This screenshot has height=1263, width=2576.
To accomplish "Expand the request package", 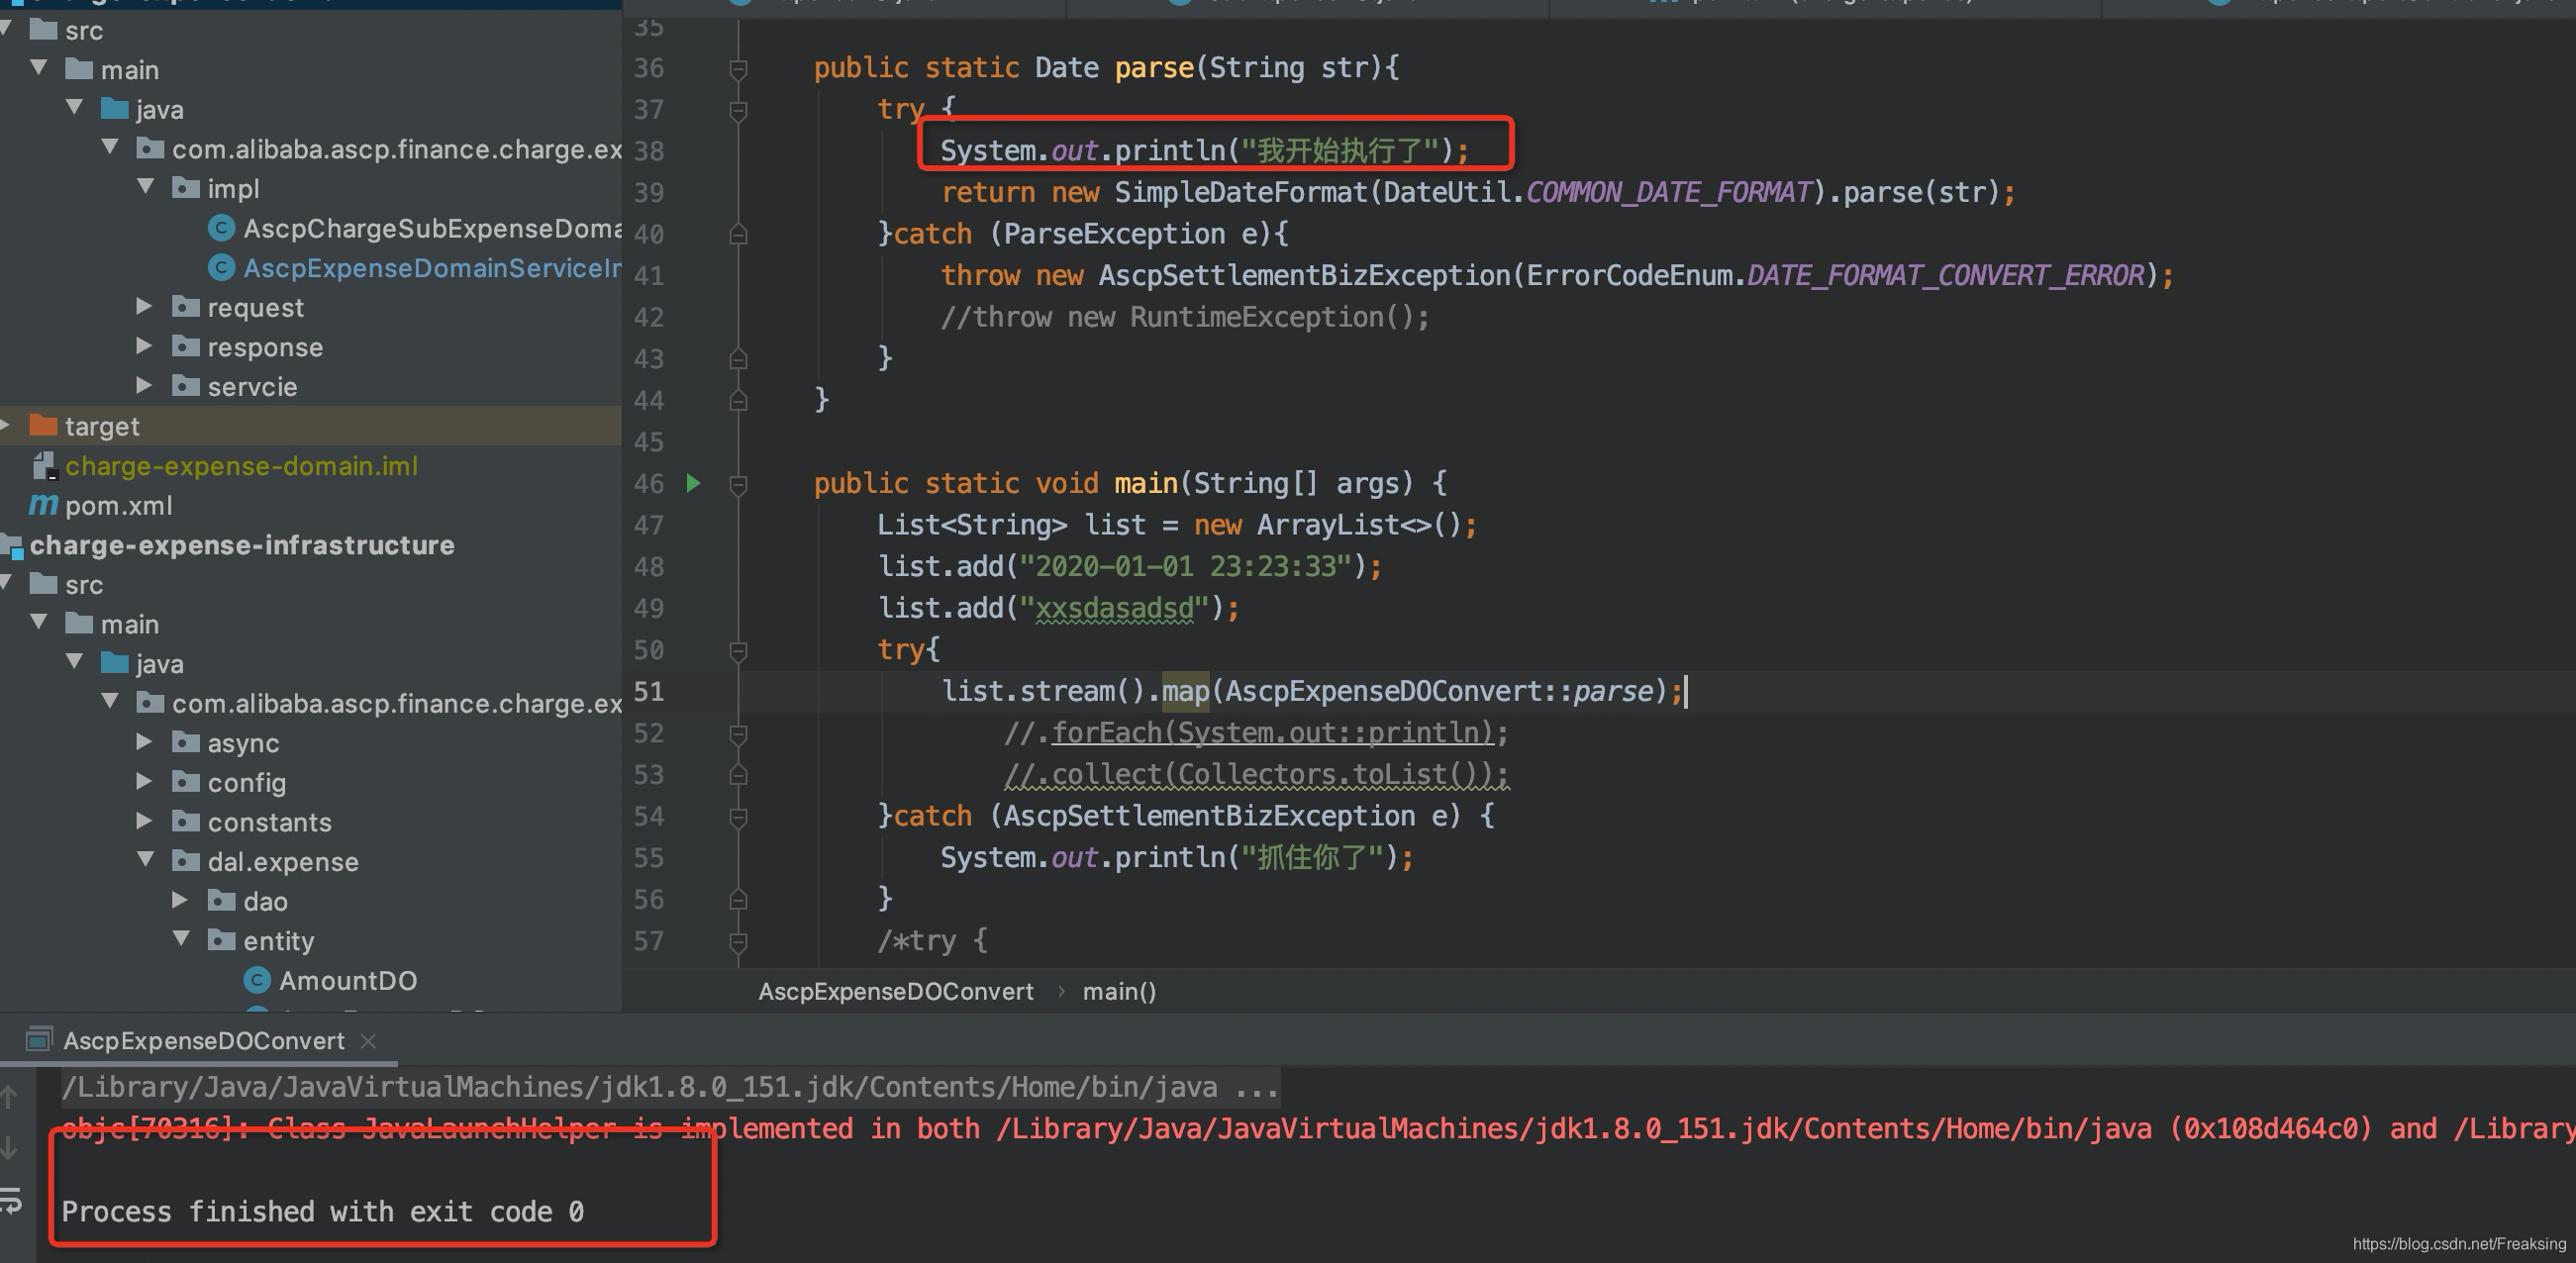I will 145,306.
